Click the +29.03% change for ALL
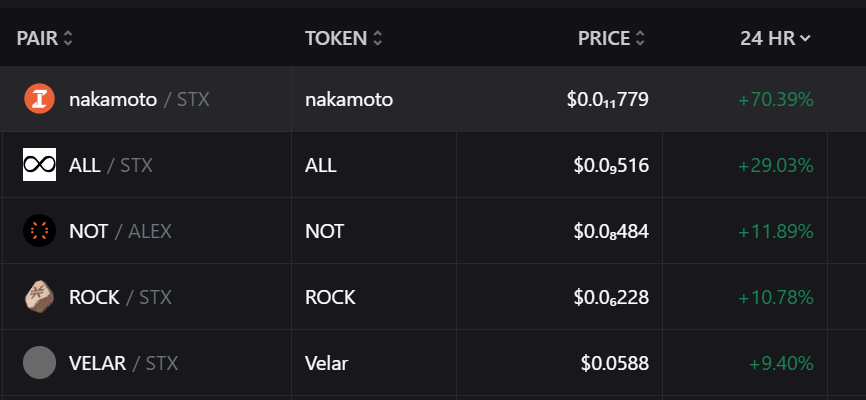 point(776,165)
